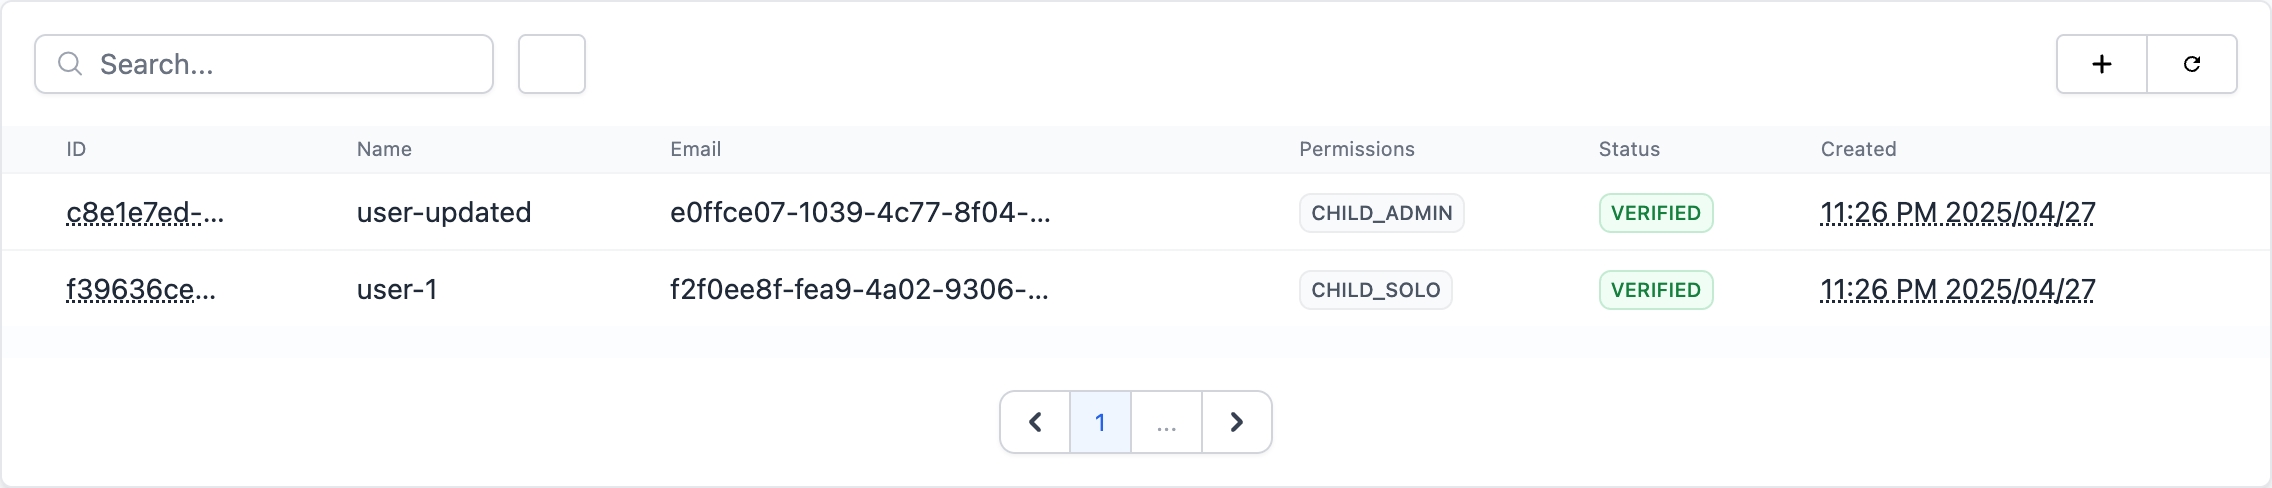The width and height of the screenshot is (2272, 488).
Task: Click the magnifier icon in search box
Action: [70, 64]
